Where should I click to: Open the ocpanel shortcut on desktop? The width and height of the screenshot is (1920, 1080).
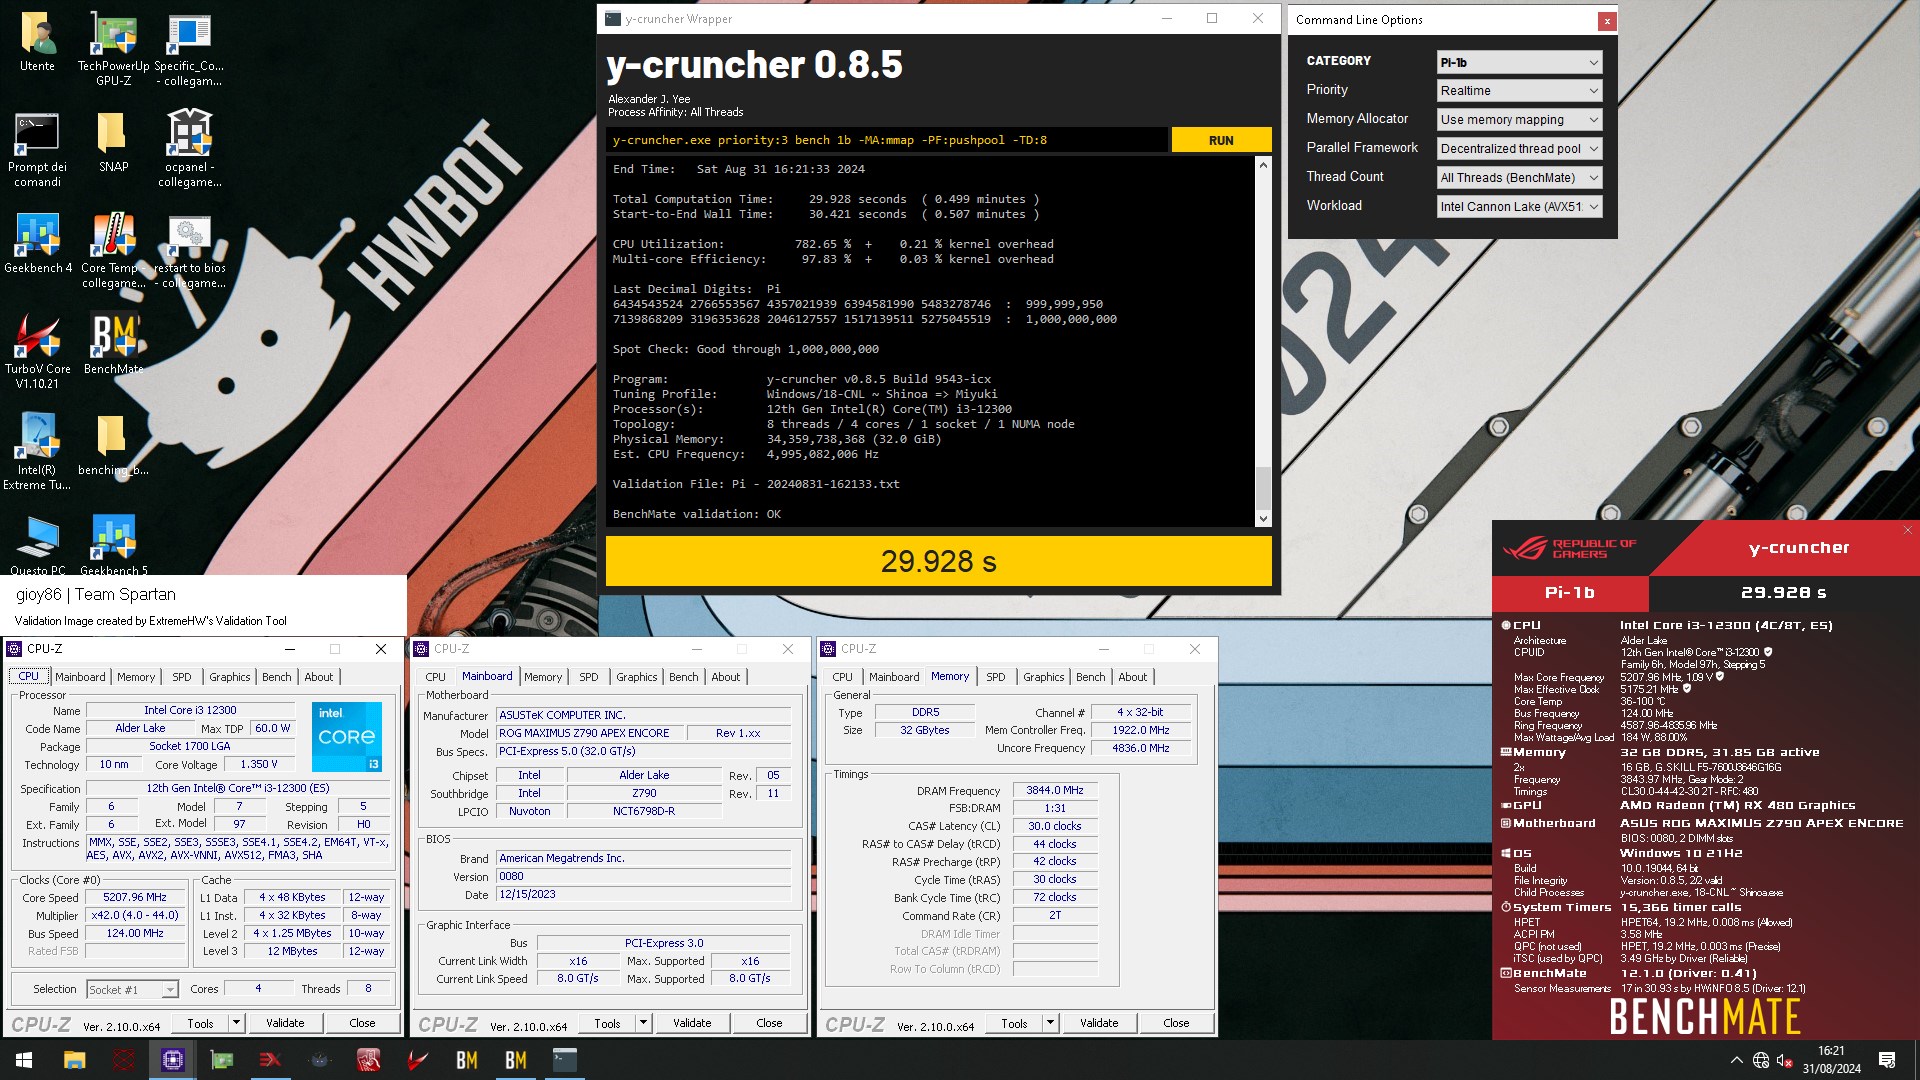pyautogui.click(x=189, y=149)
